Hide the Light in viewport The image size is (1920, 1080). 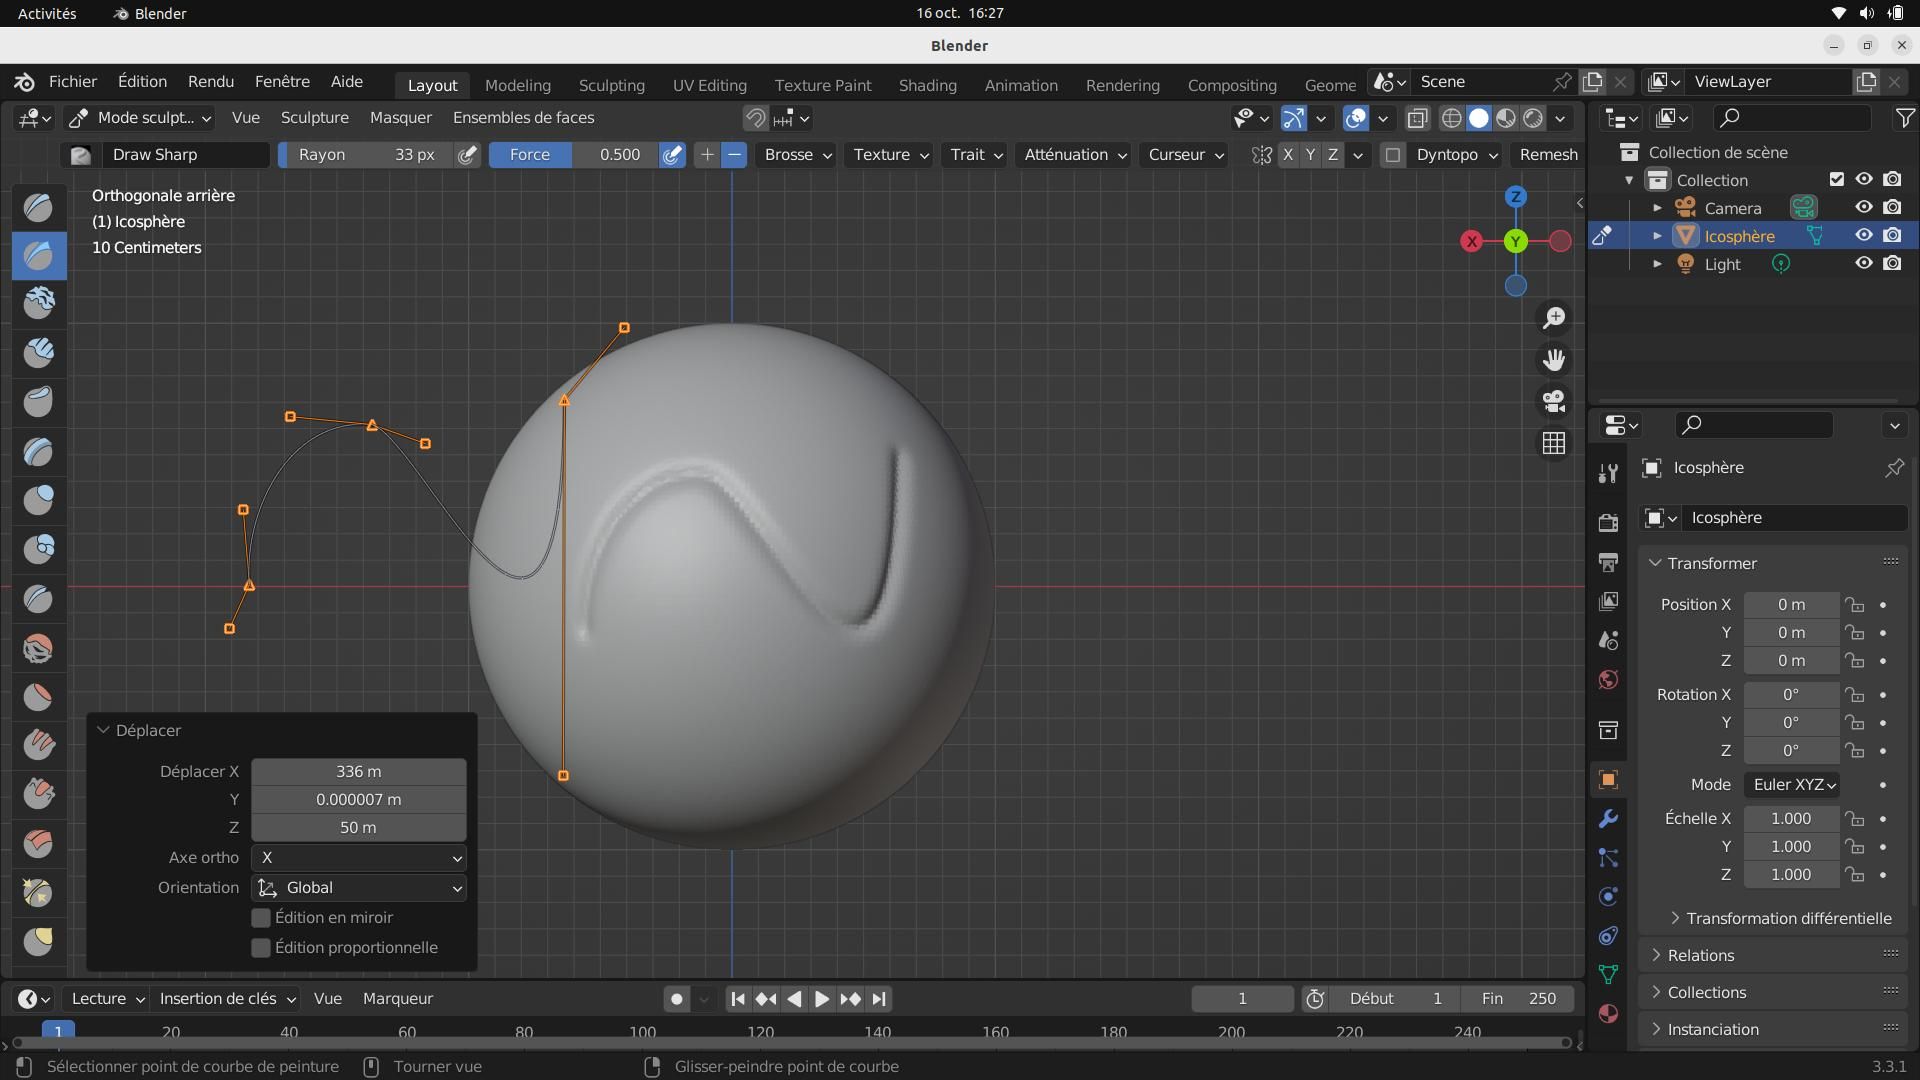tap(1864, 263)
